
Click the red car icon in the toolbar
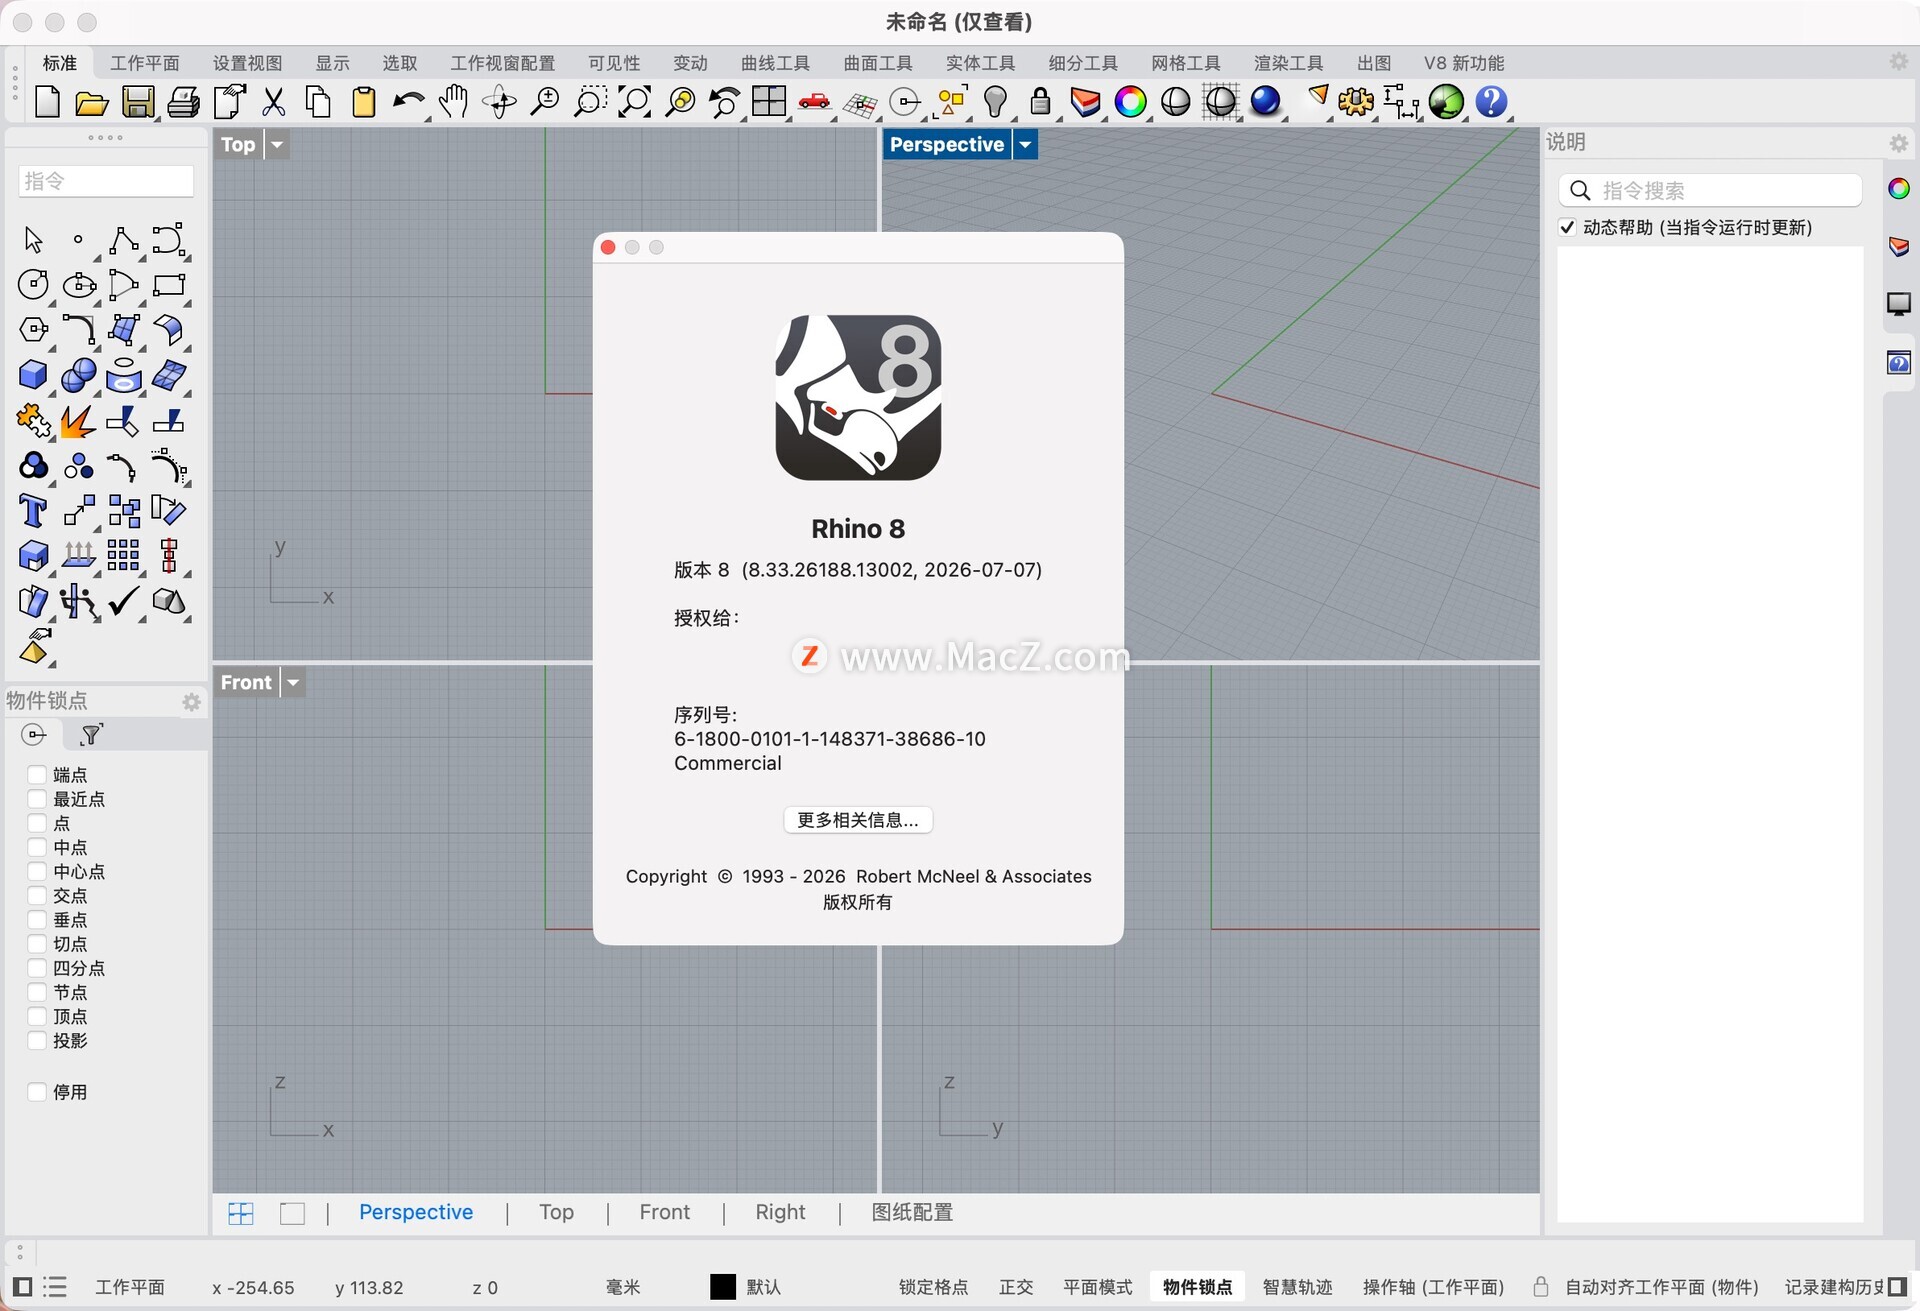pos(815,102)
